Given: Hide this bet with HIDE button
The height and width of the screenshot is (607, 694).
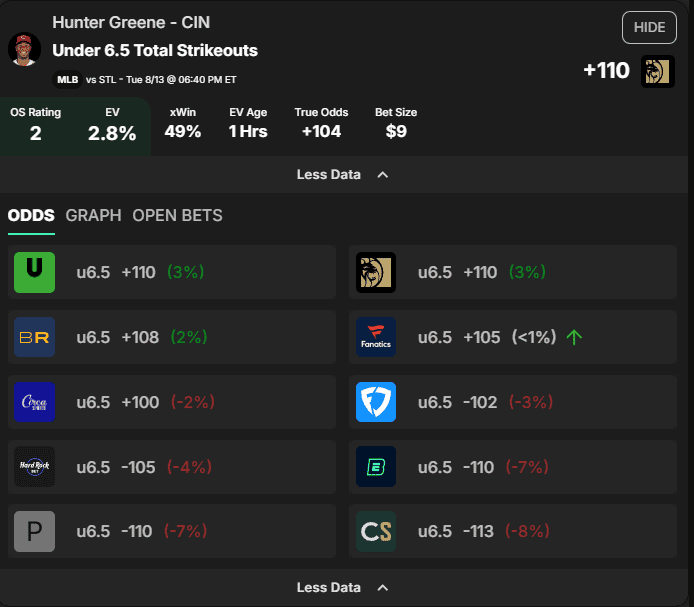Looking at the screenshot, I should click(x=649, y=27).
